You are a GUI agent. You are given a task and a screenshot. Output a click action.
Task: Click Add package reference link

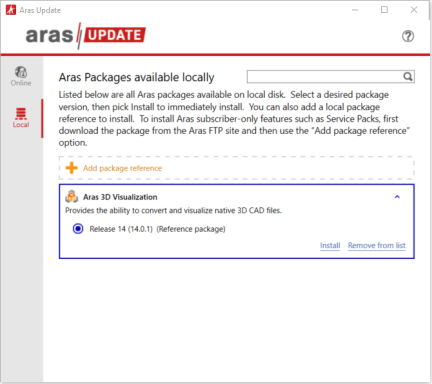point(122,168)
